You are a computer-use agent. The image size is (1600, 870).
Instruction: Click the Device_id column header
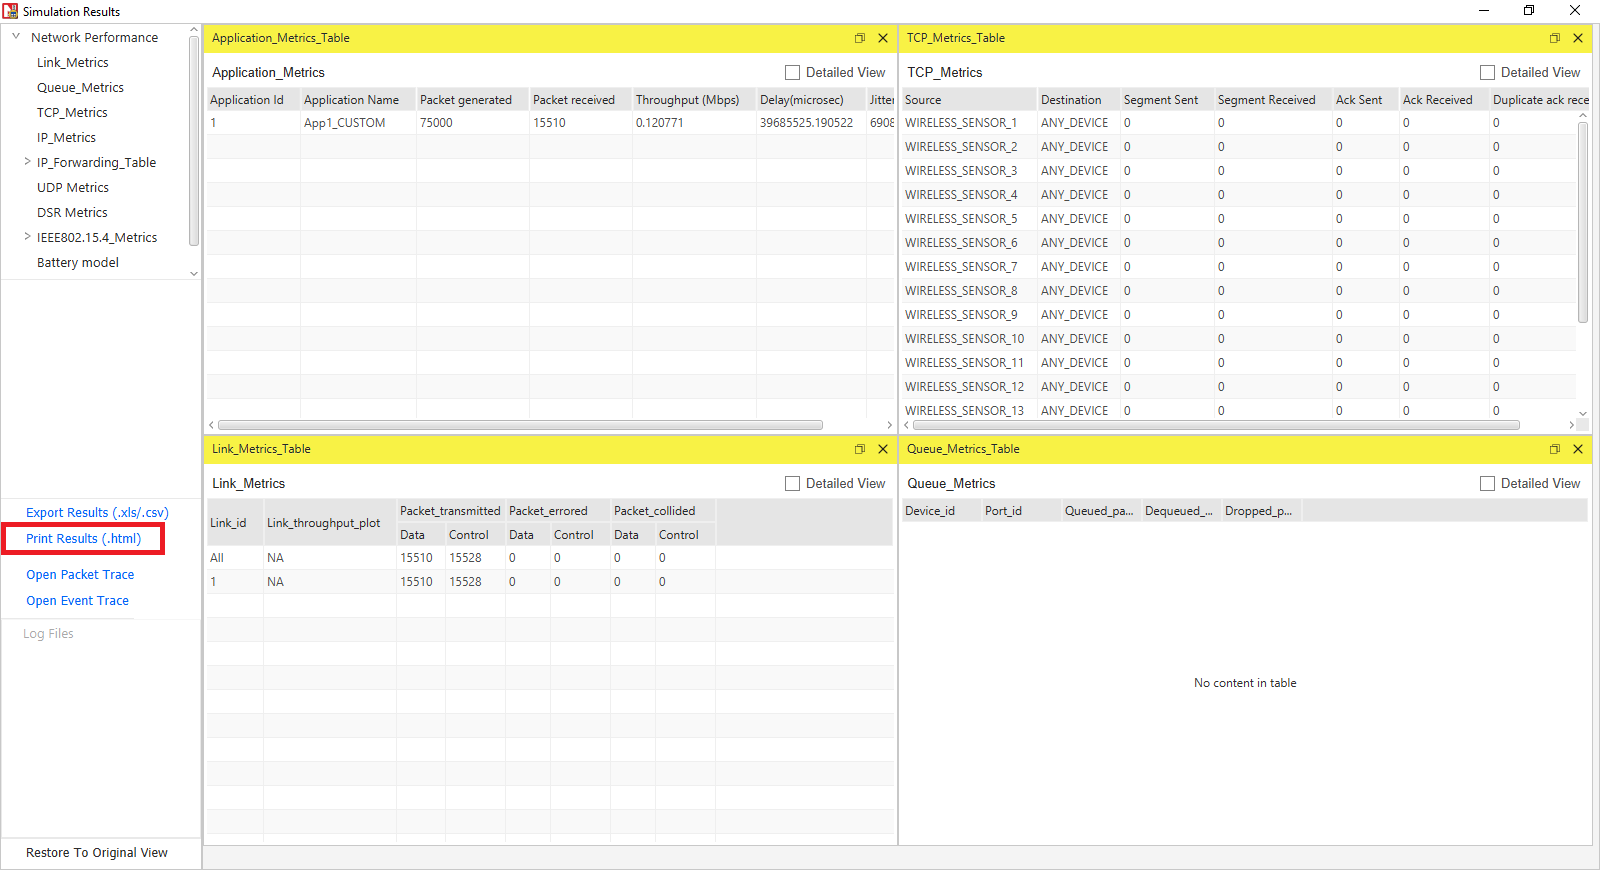[x=941, y=511]
